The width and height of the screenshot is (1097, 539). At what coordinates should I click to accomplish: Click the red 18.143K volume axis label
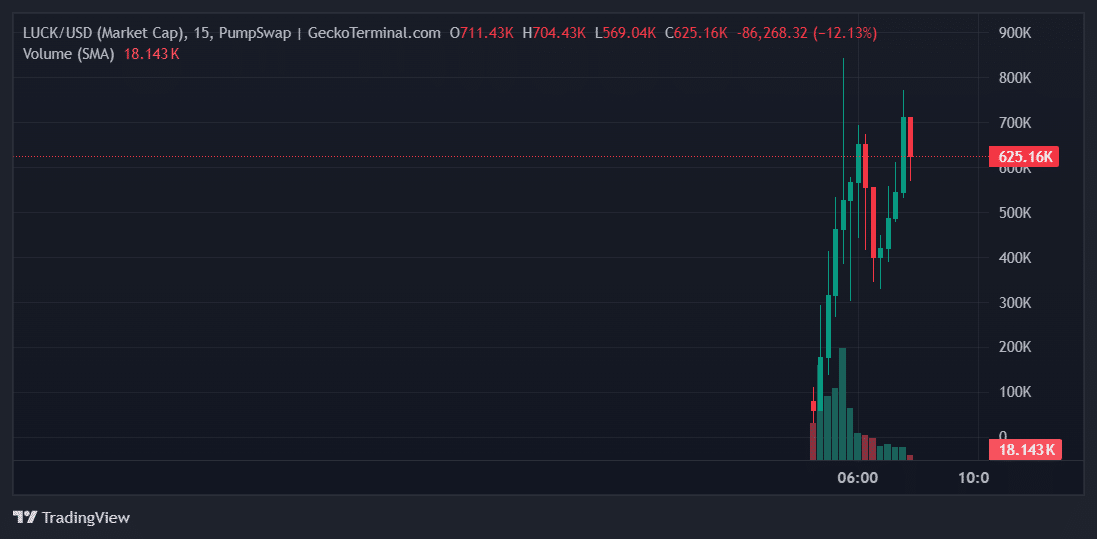point(1025,449)
